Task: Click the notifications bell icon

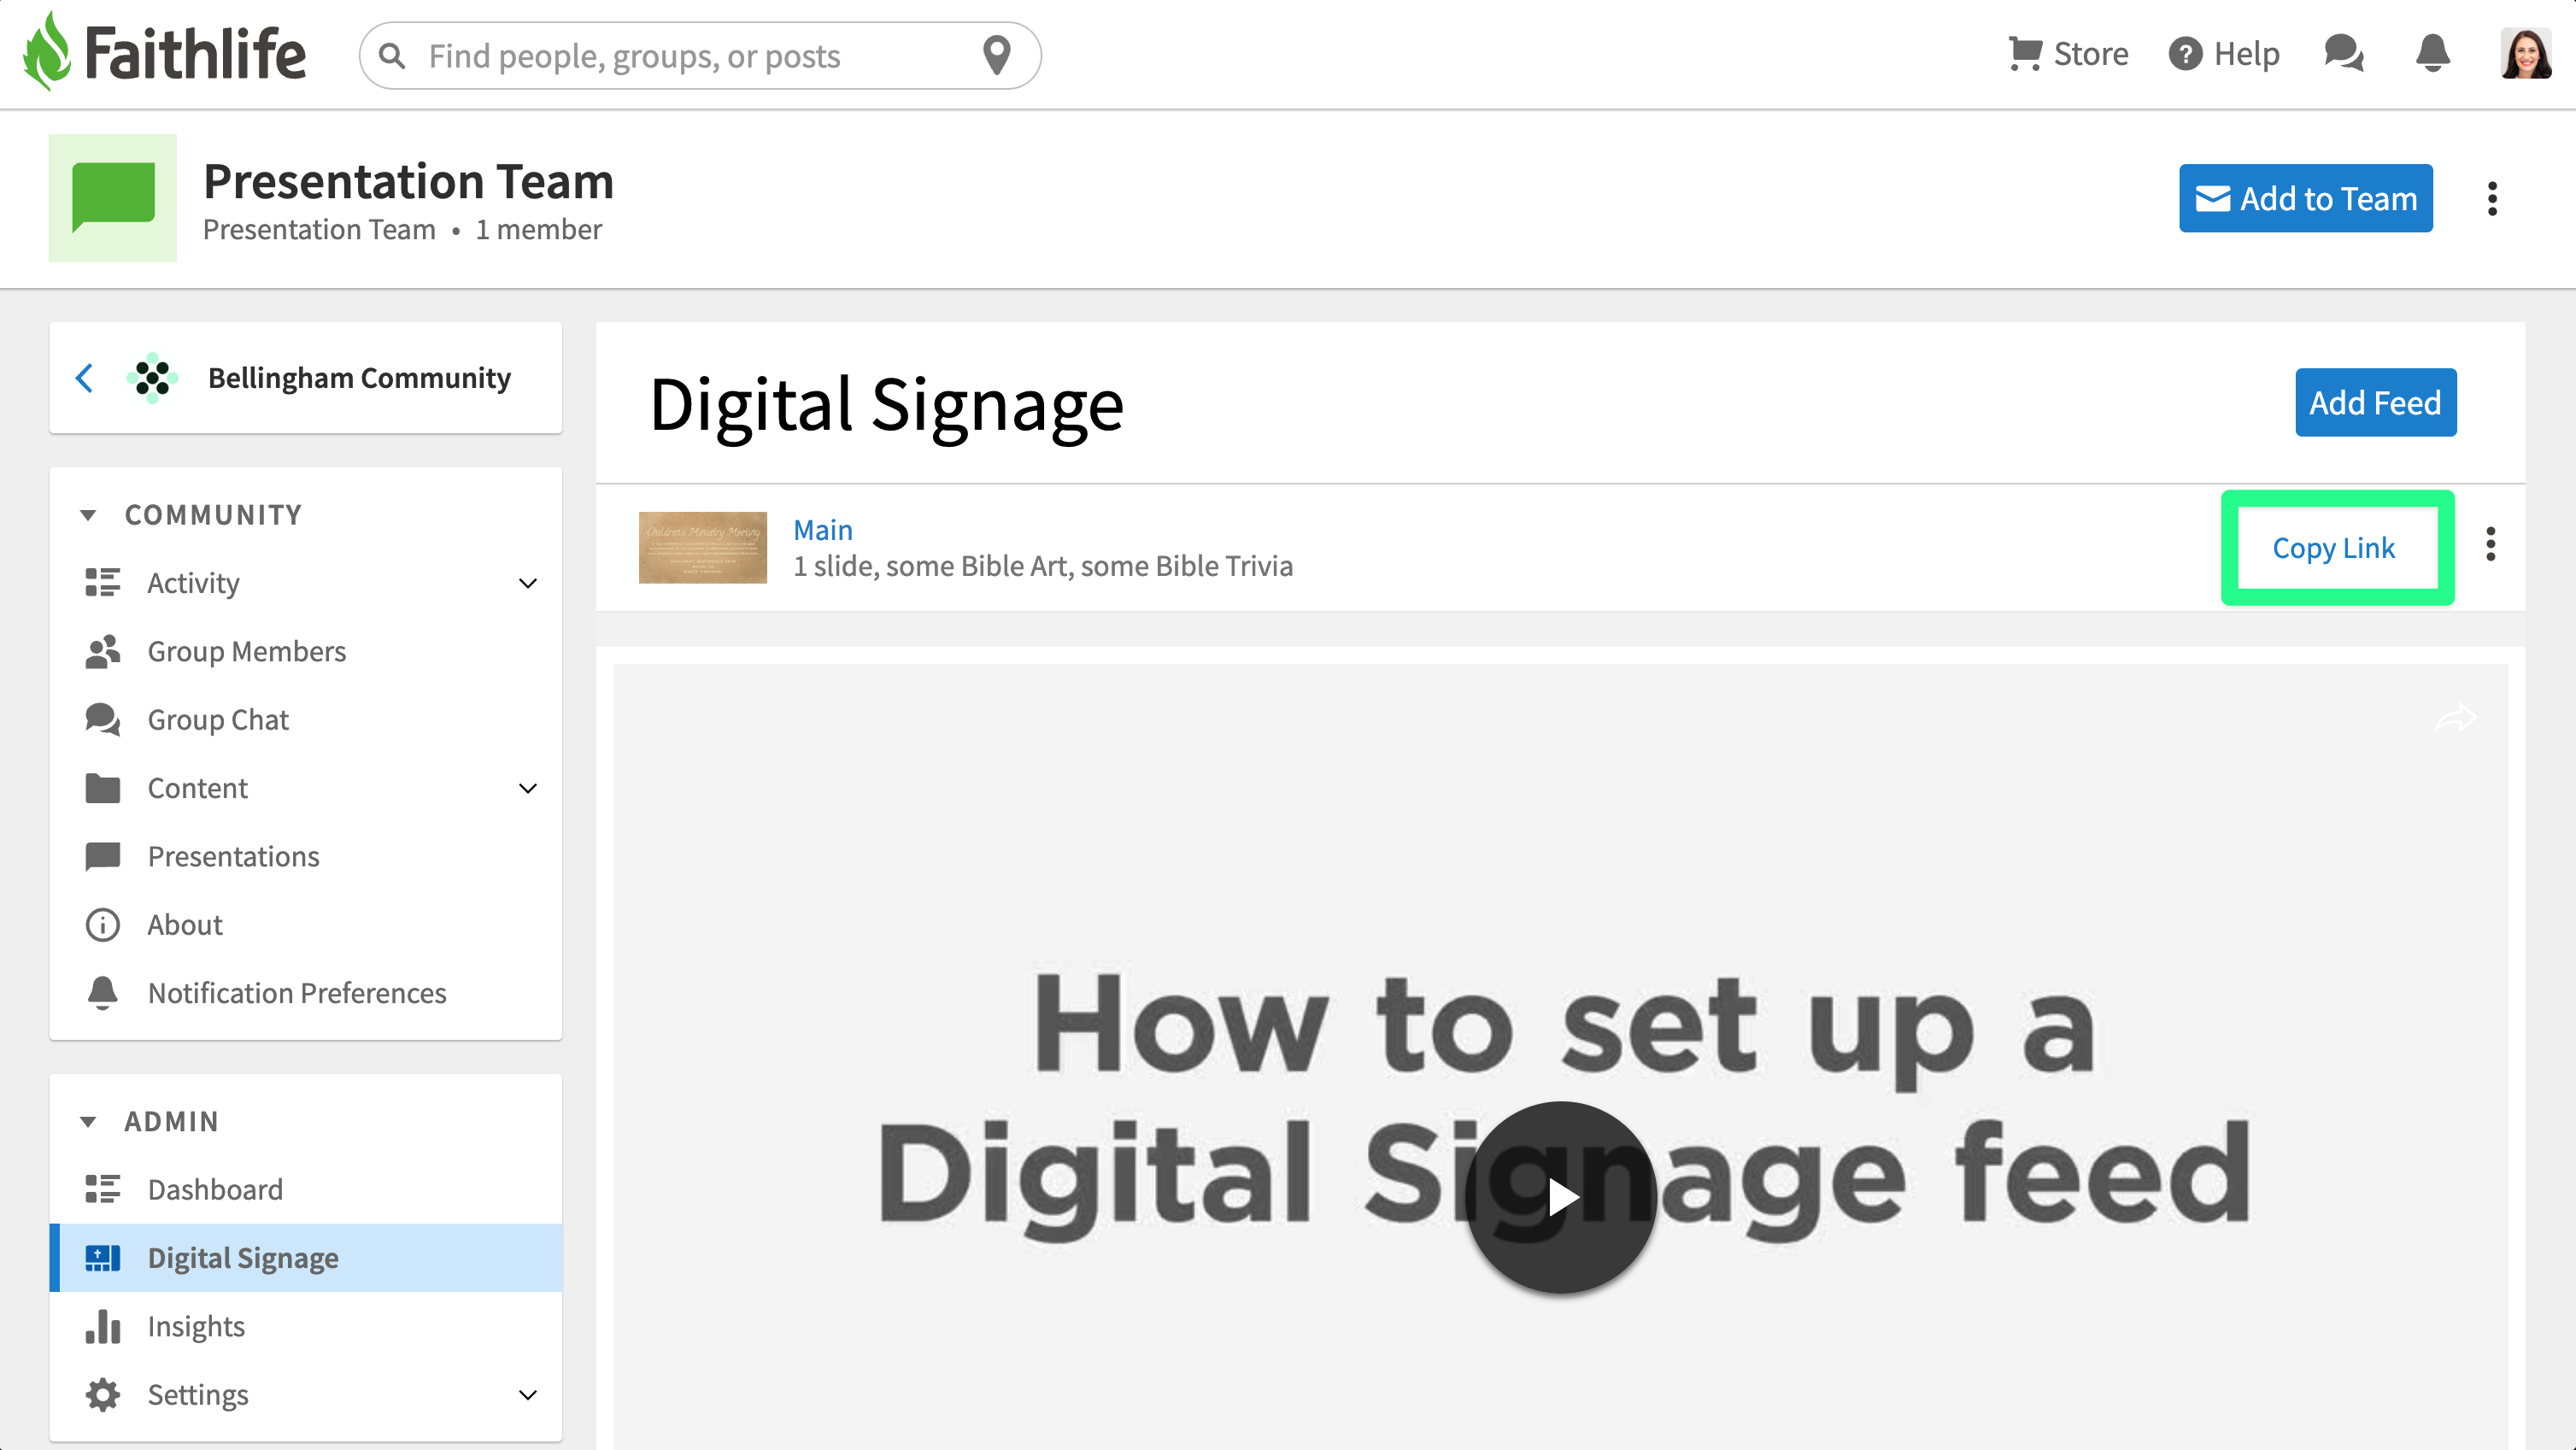Action: 2432,53
